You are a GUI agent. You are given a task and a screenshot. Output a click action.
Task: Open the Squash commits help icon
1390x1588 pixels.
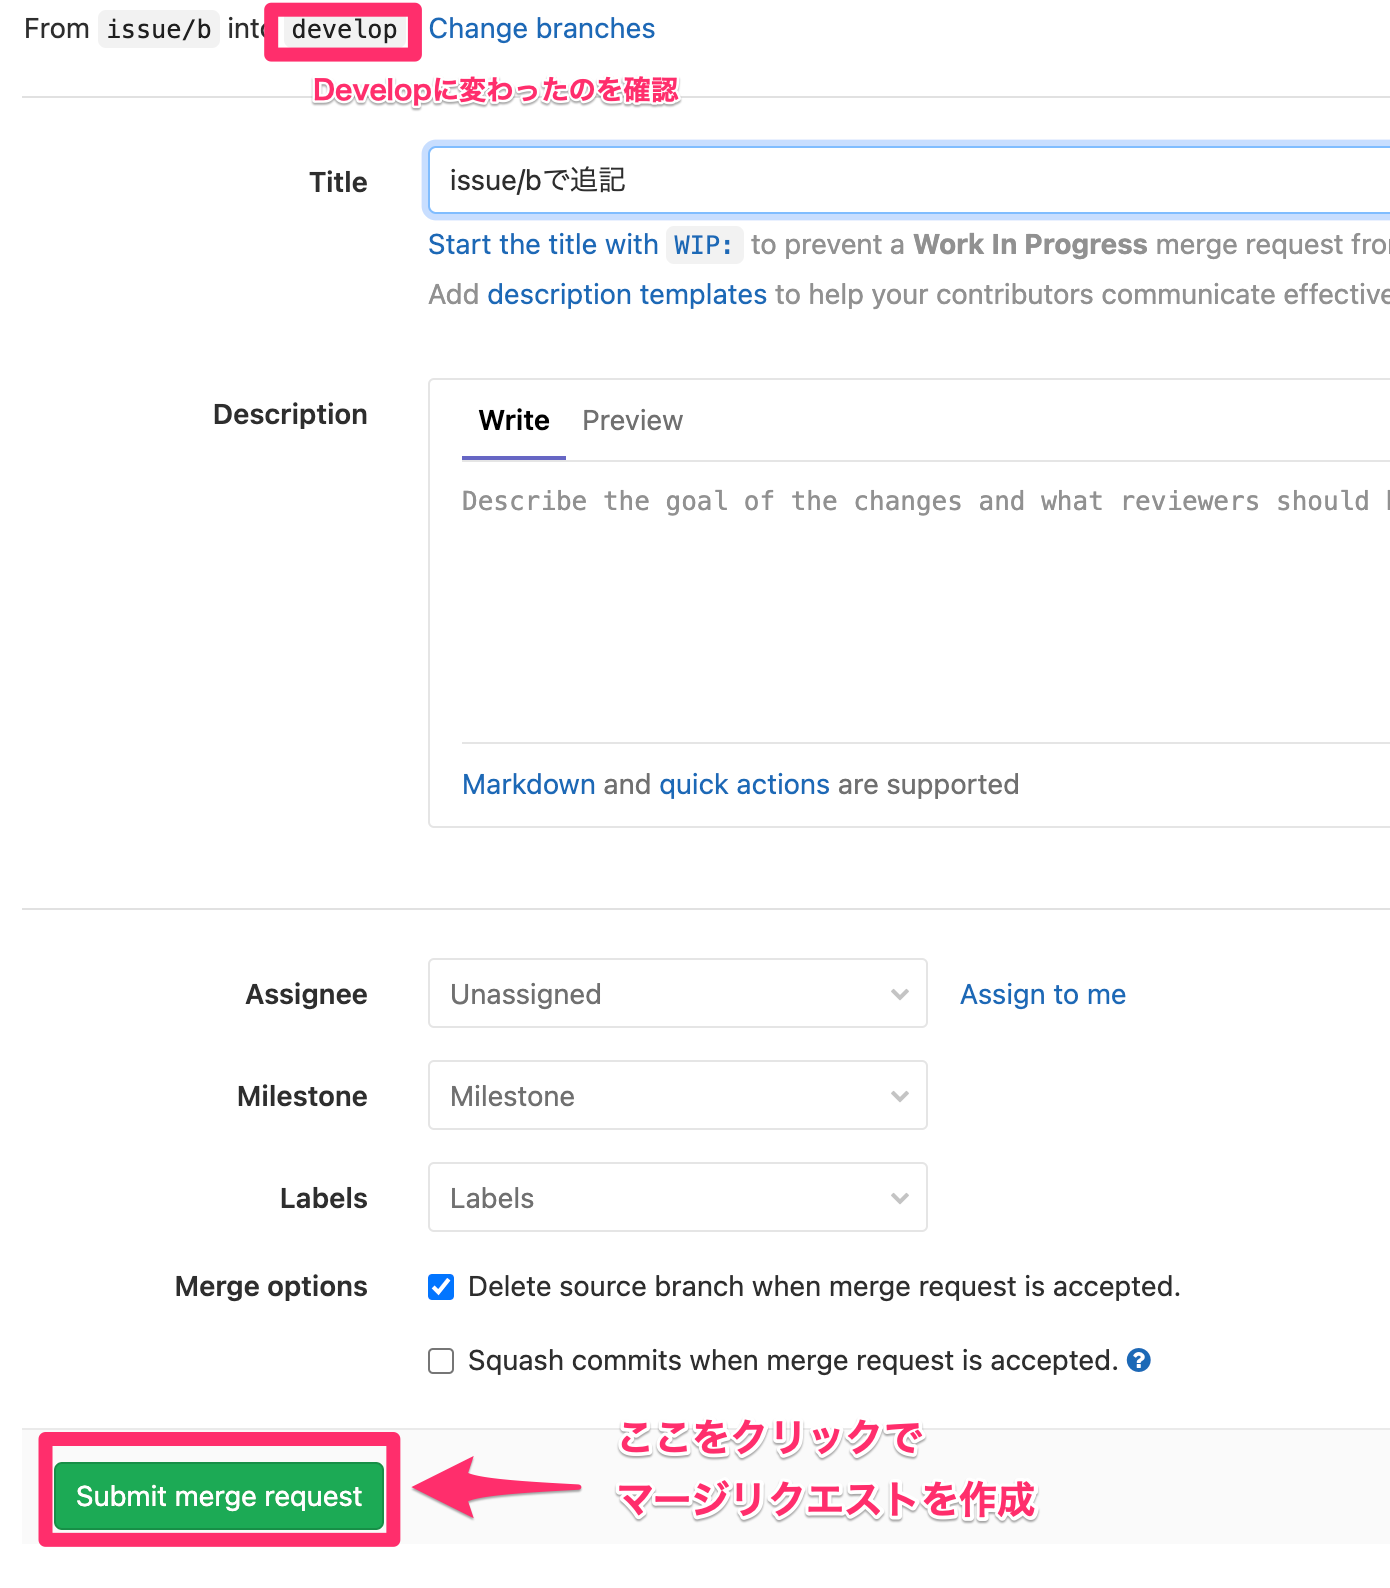click(x=1138, y=1360)
